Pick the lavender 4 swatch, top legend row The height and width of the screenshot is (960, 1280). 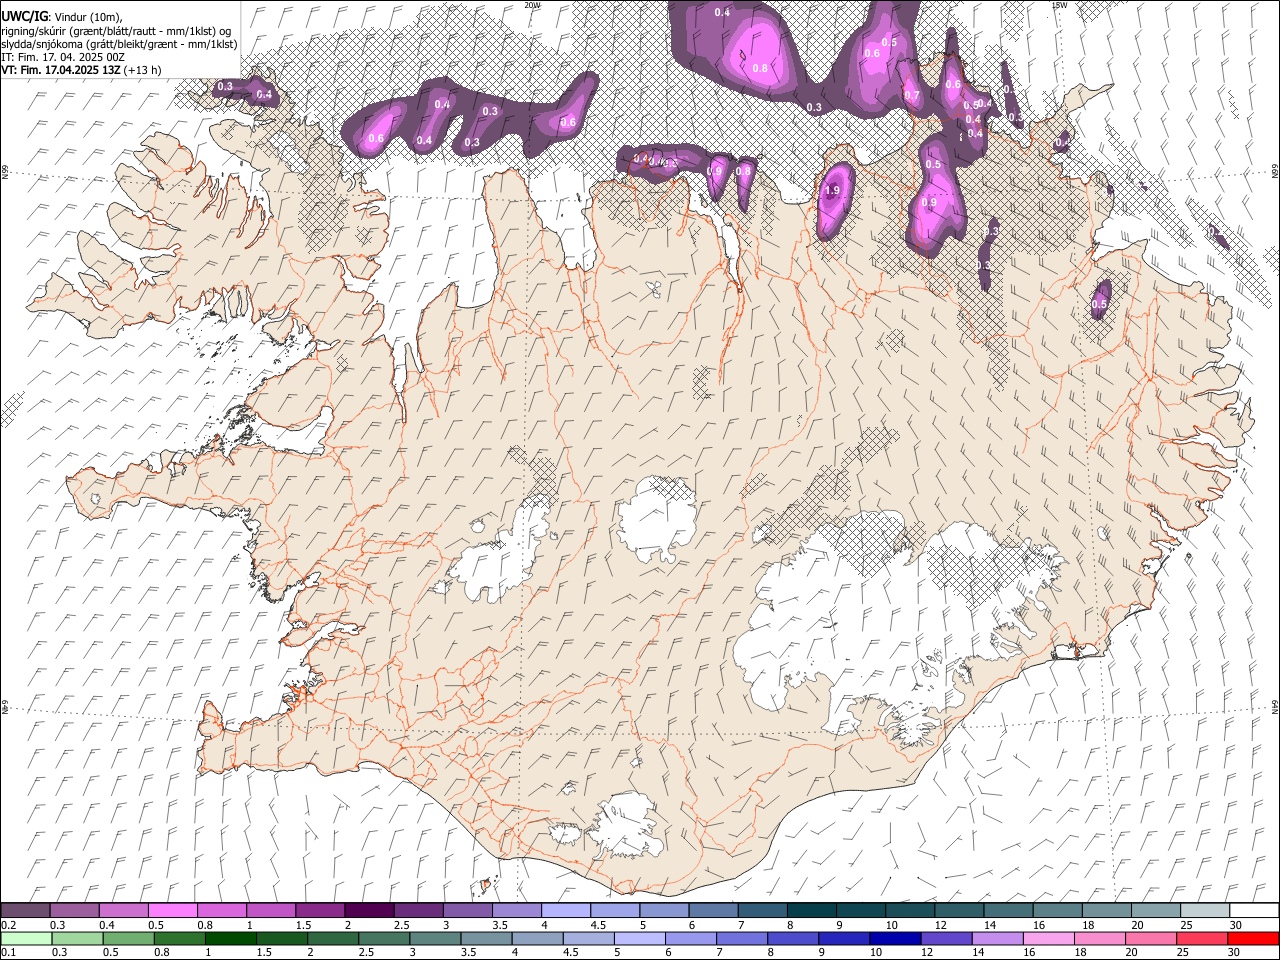tap(565, 911)
